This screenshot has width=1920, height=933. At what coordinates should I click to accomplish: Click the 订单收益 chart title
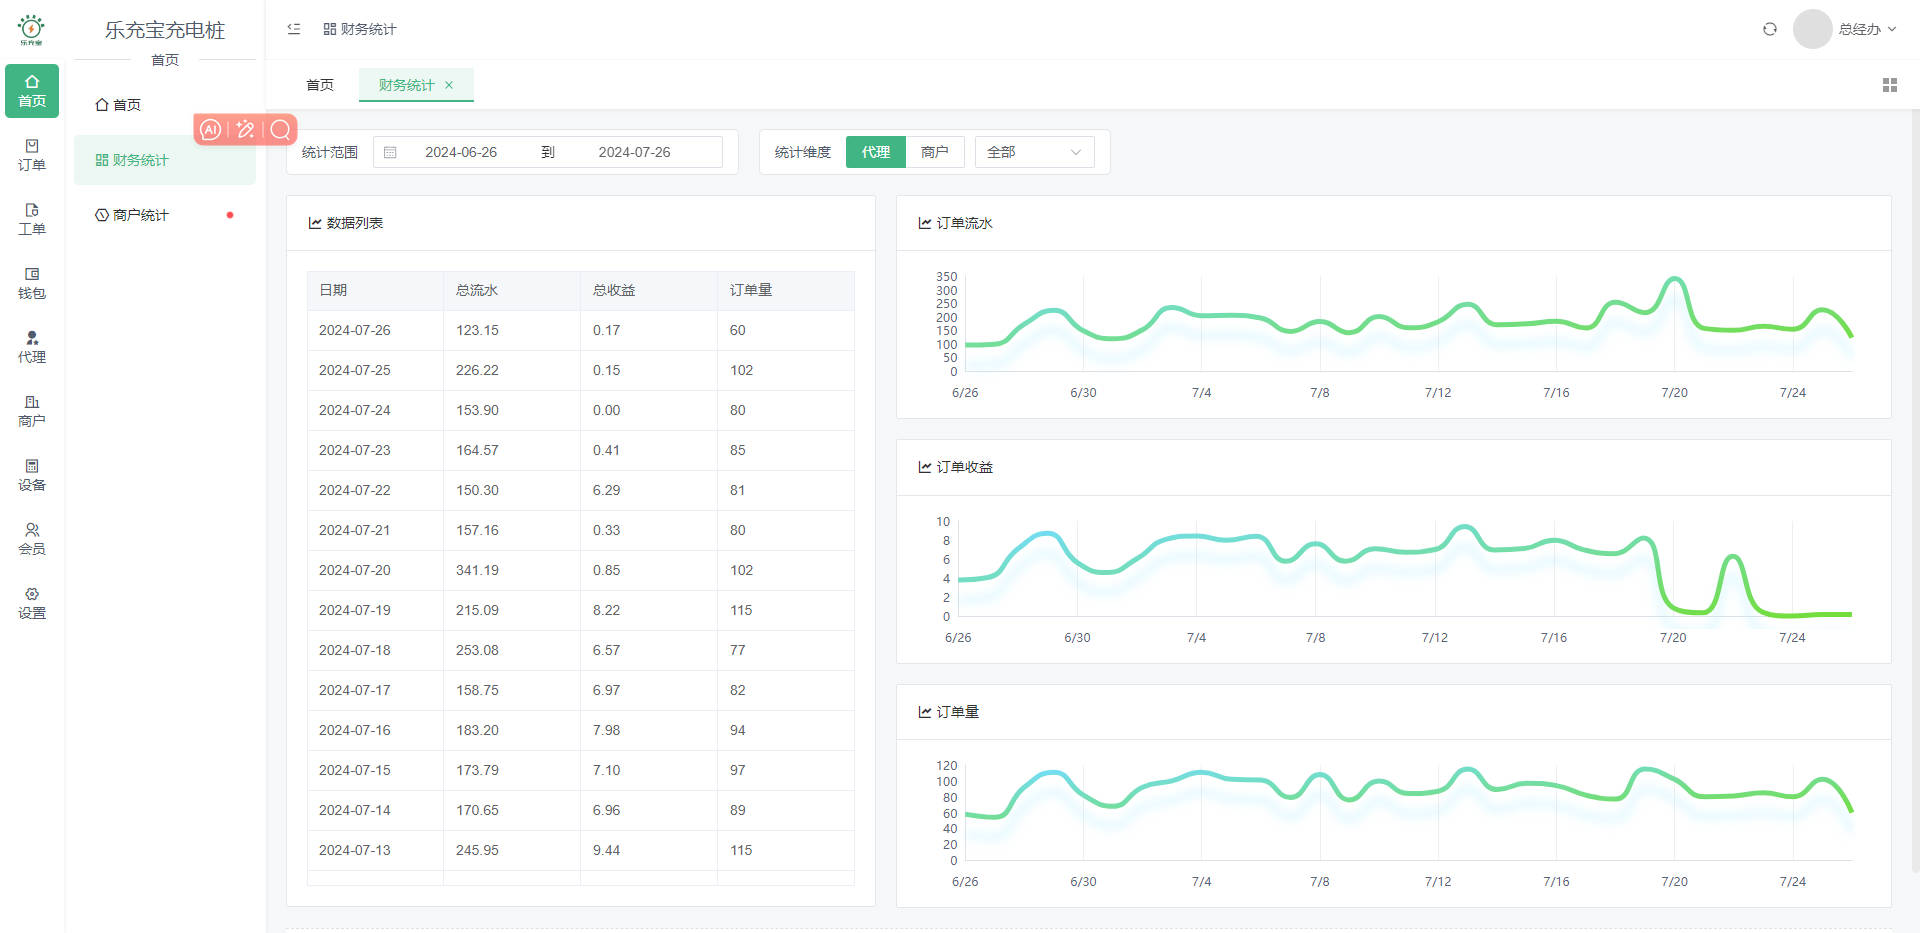point(964,467)
